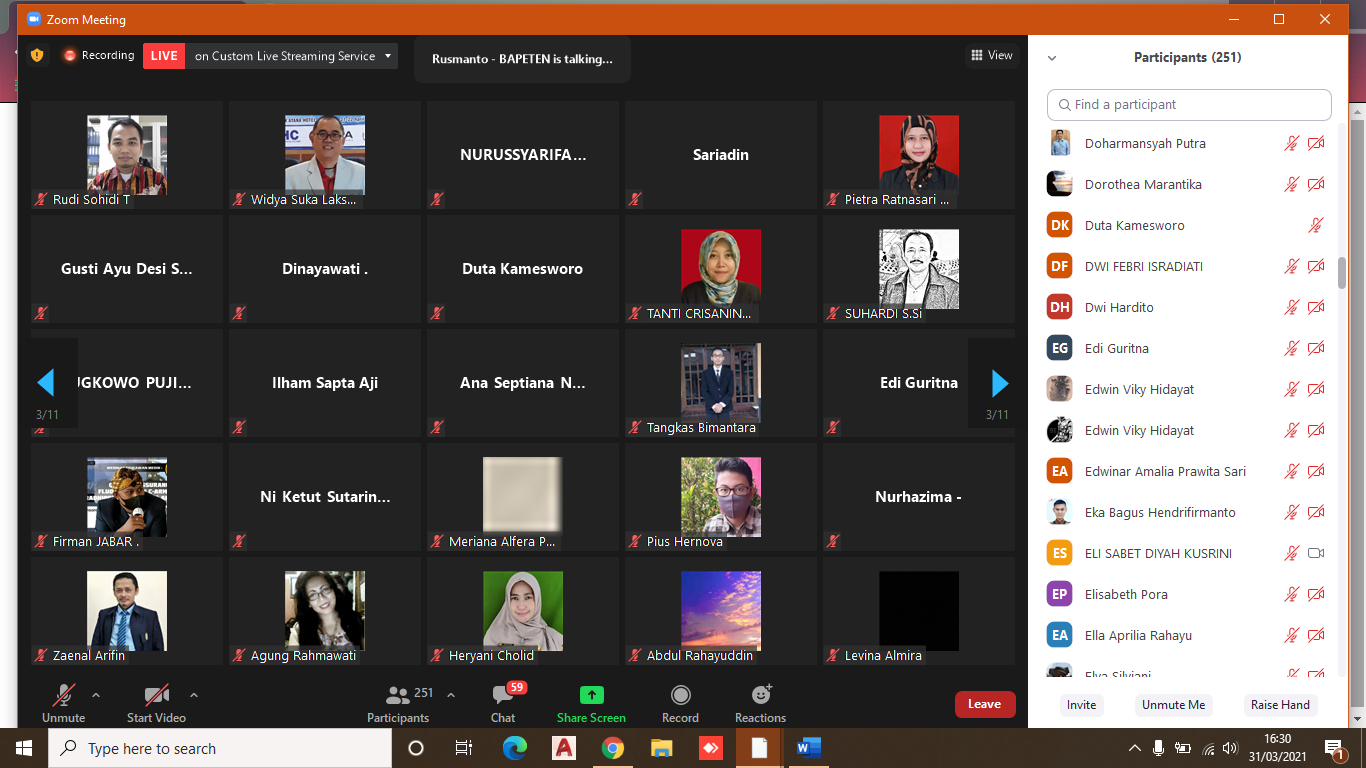Open the Chat panel icon
This screenshot has width=1366, height=768.
pyautogui.click(x=503, y=696)
